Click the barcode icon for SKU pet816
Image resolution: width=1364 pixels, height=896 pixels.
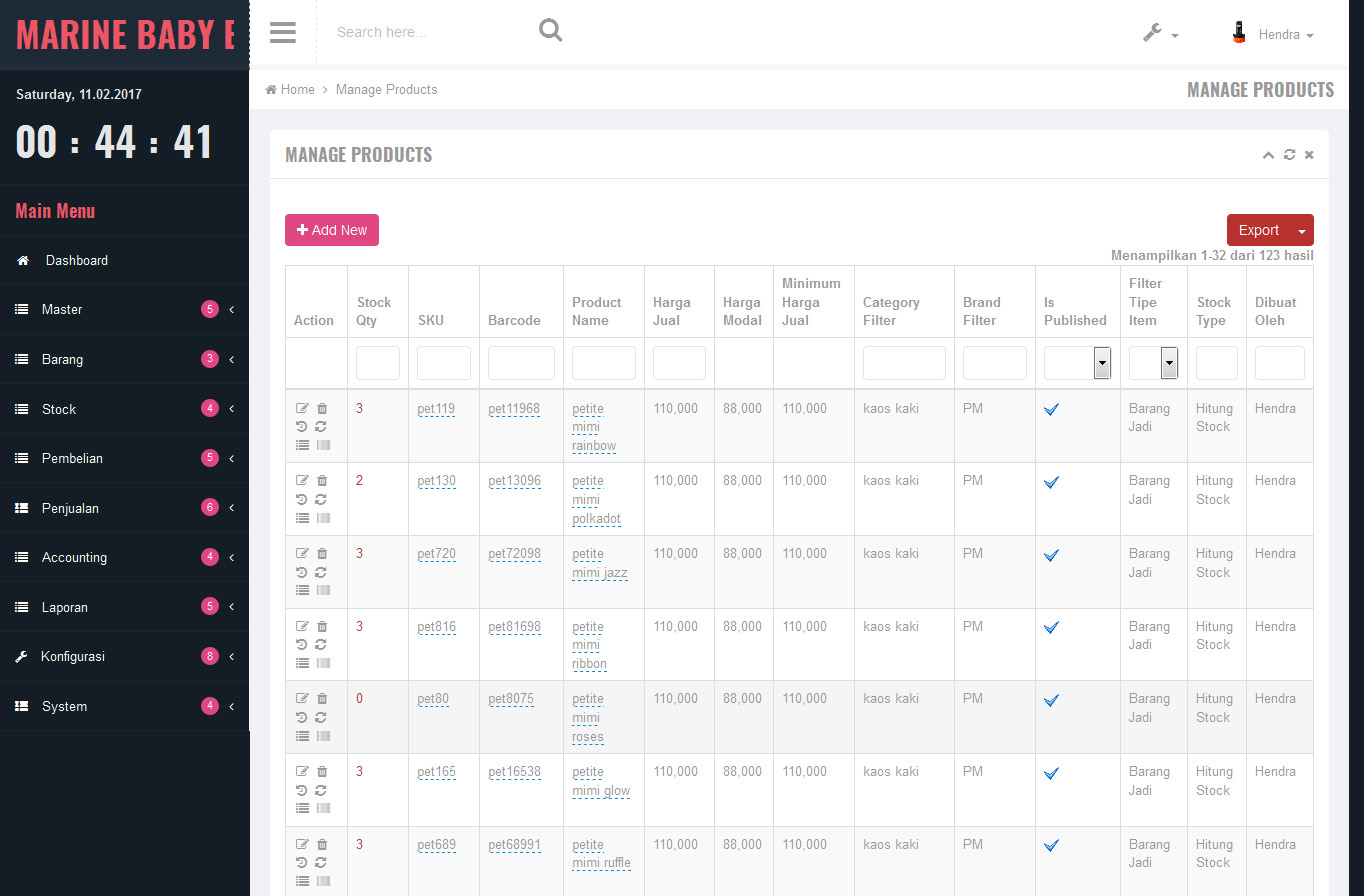(323, 663)
